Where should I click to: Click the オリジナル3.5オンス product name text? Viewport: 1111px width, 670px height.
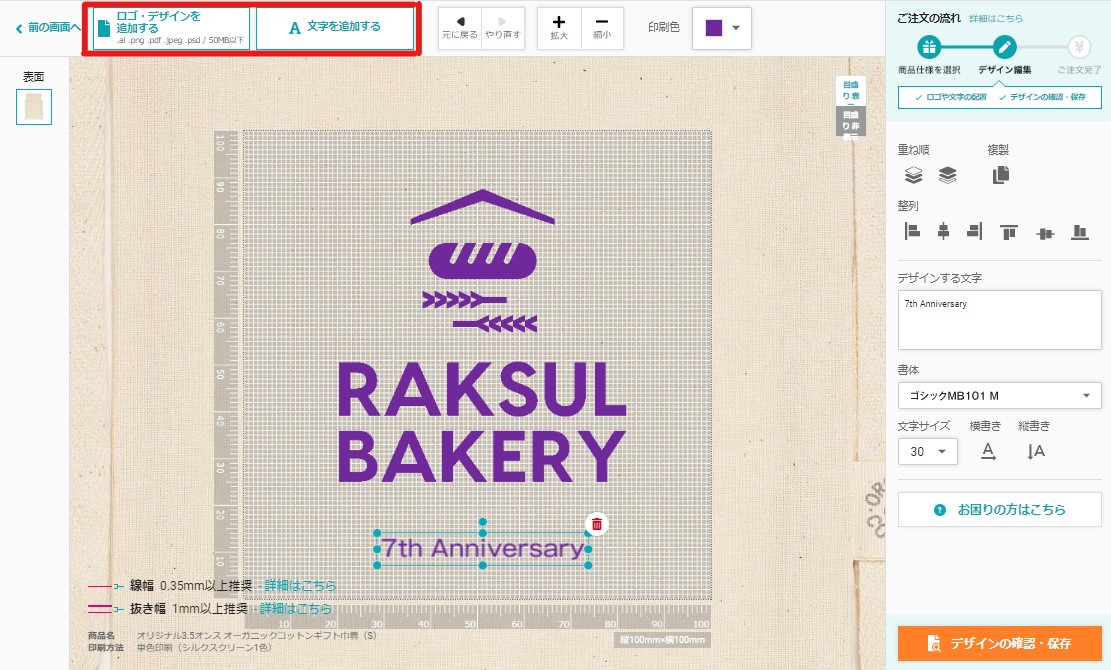point(256,635)
